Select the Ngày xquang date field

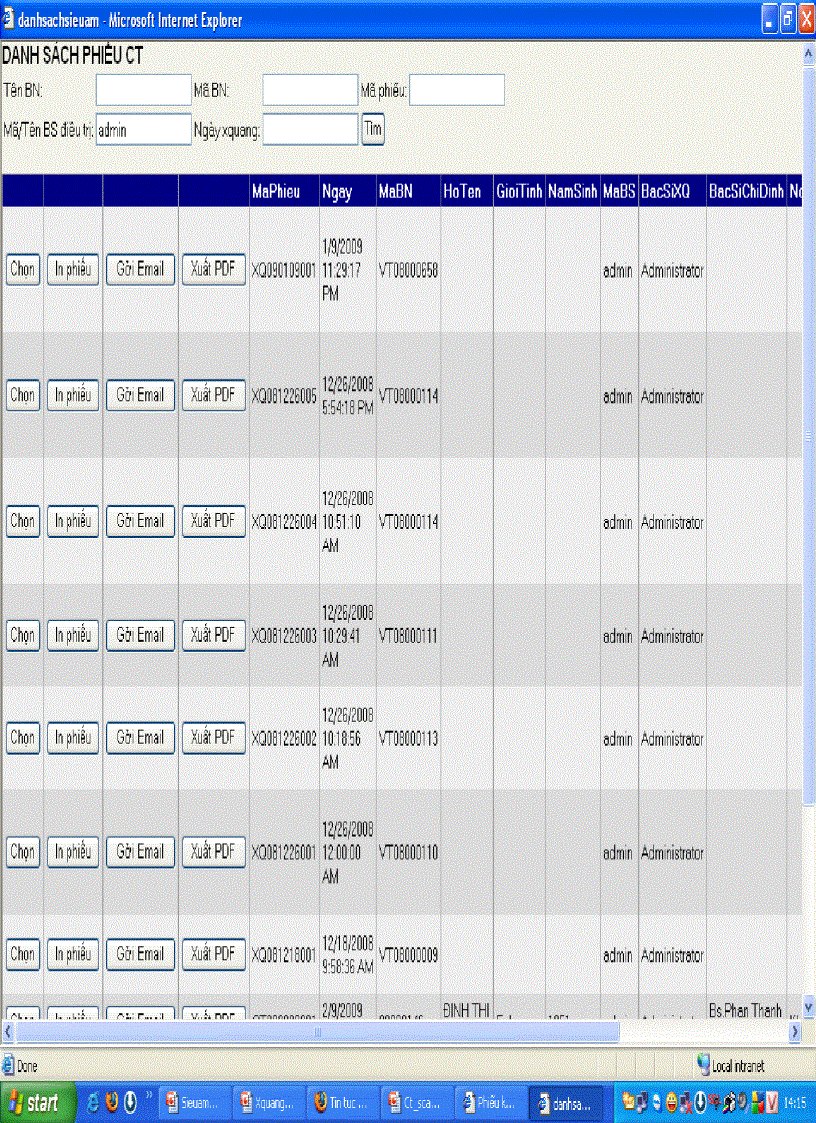coord(310,130)
